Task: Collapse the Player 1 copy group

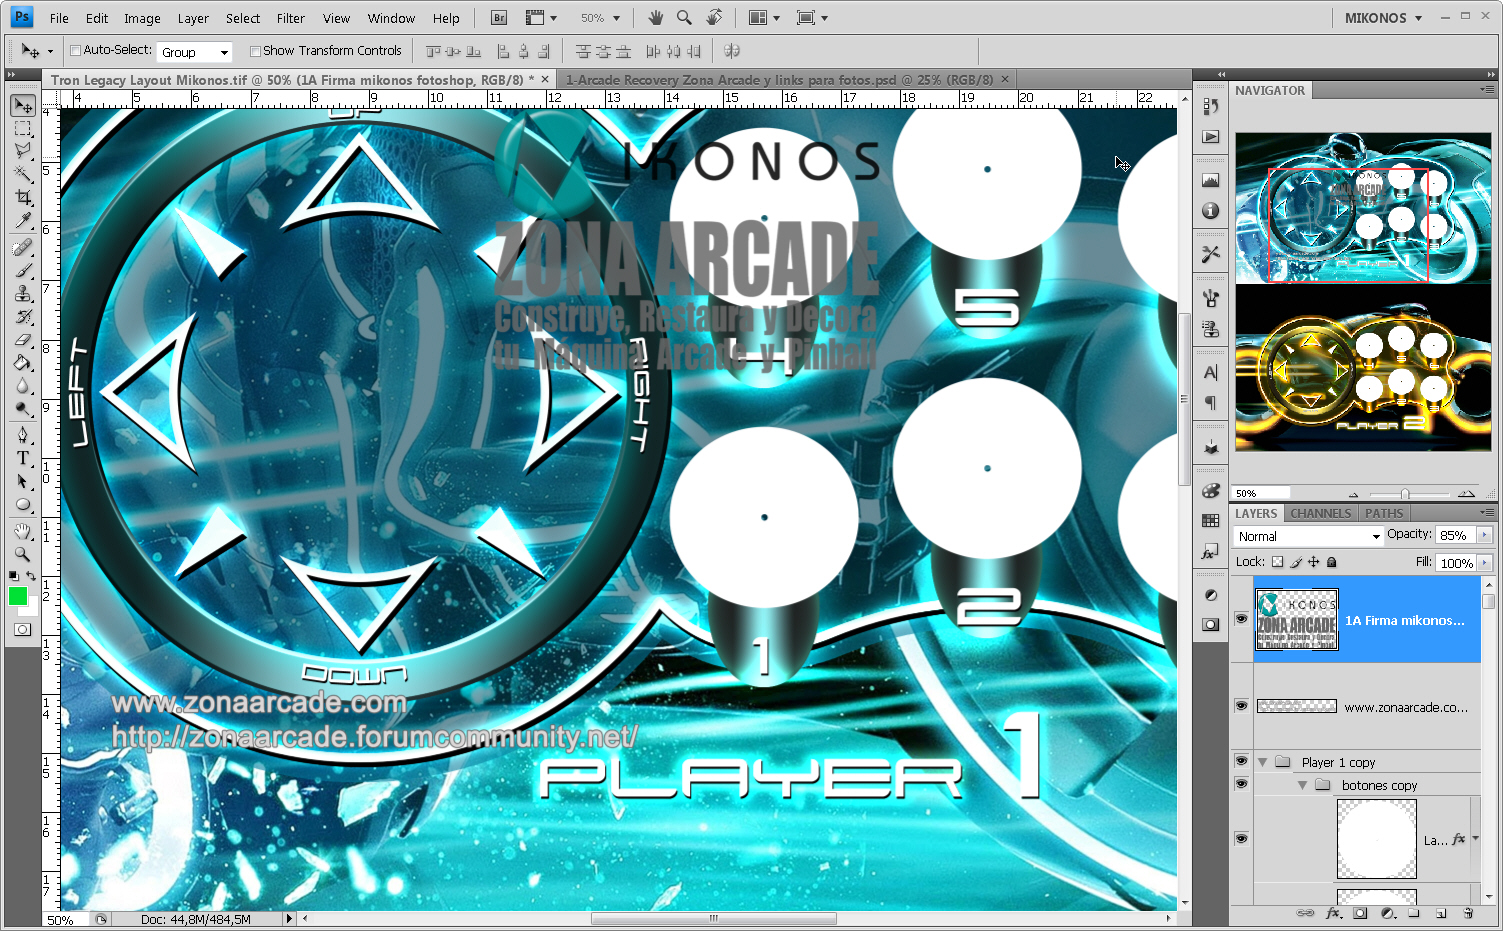Action: pos(1262,762)
